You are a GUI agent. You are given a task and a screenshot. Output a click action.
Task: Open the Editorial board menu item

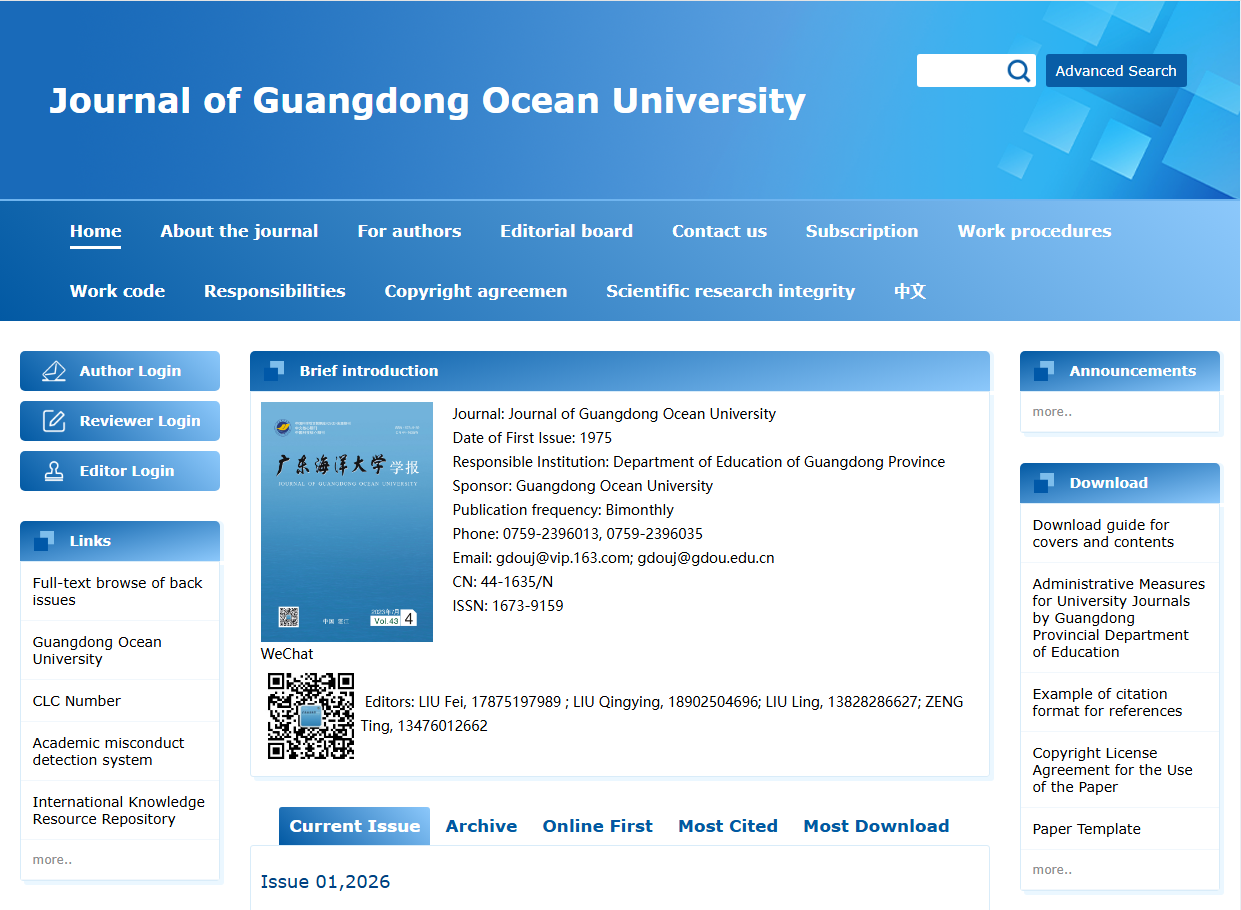coord(566,231)
